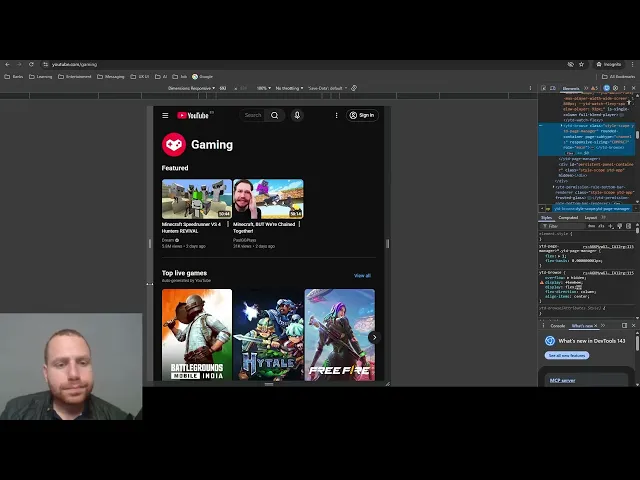Open the Dimensions Responsive dropdown

[x=191, y=88]
